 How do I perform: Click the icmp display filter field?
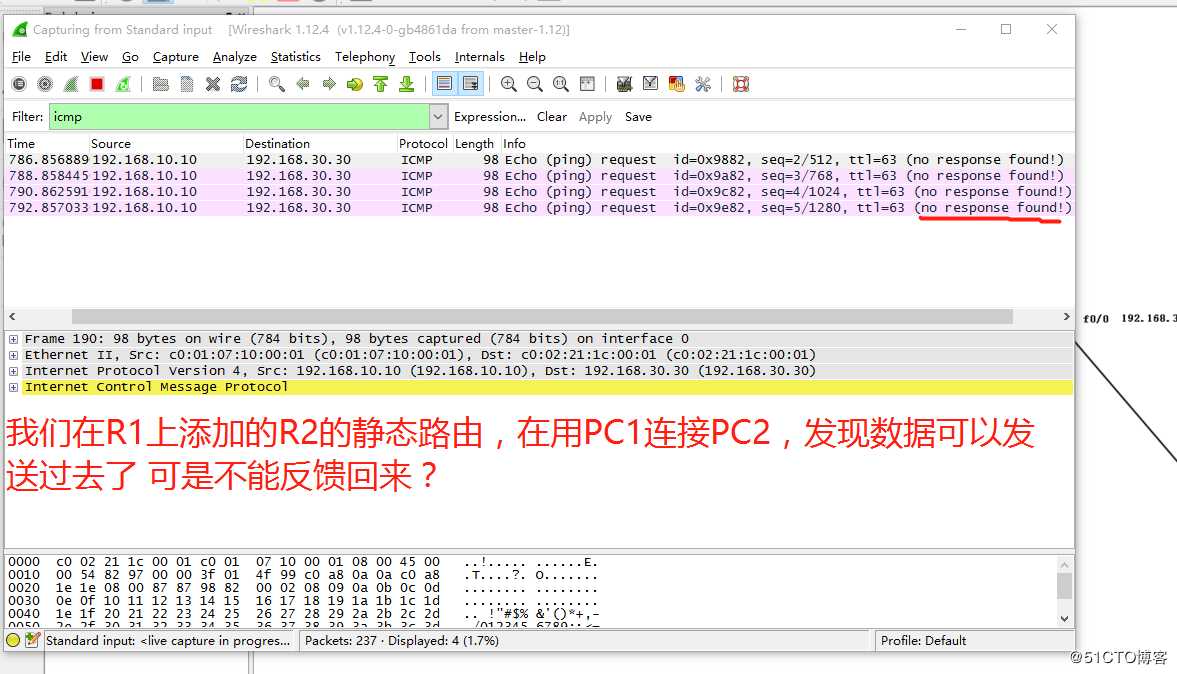pos(239,116)
